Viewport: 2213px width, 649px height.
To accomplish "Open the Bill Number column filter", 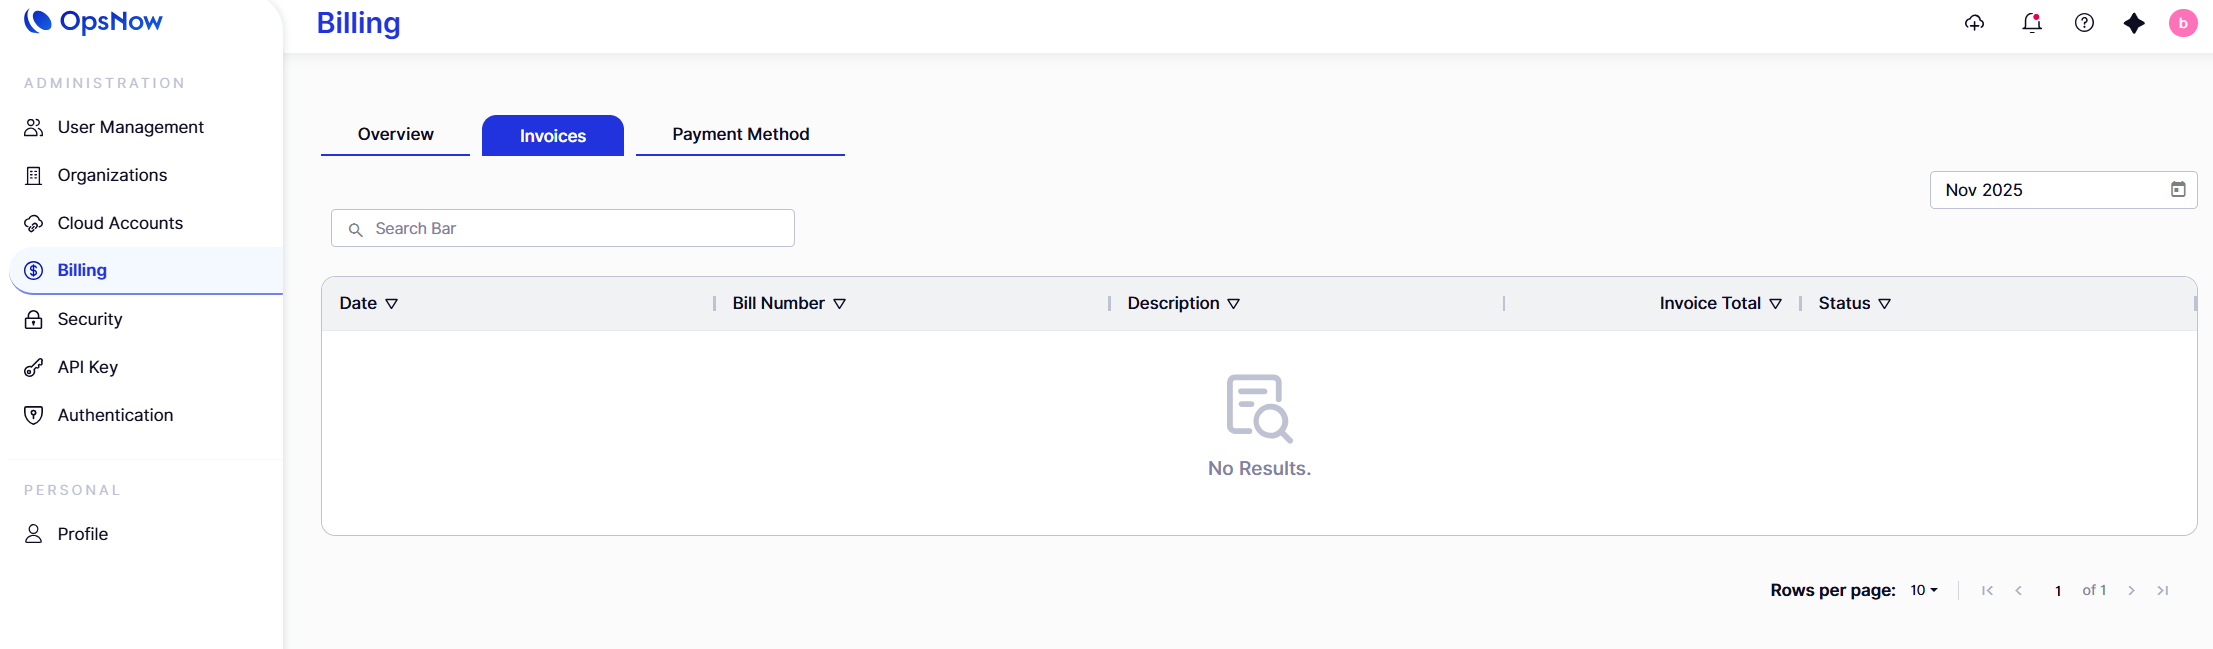I will point(839,304).
